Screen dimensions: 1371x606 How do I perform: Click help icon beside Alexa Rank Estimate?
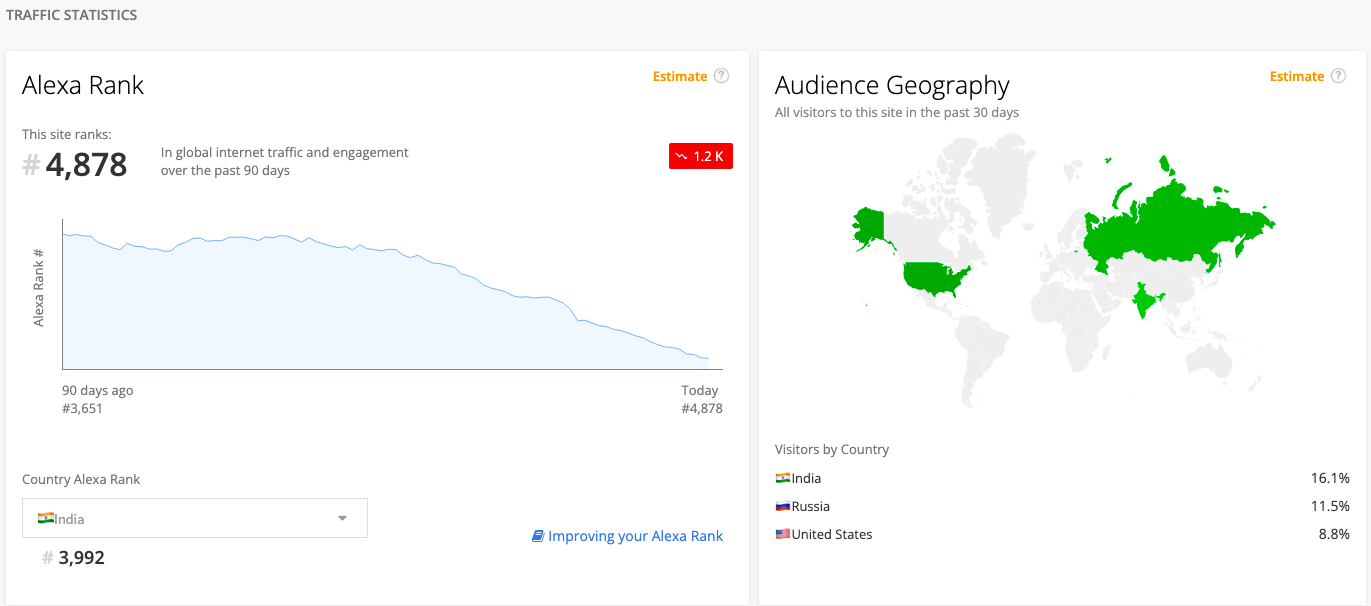point(721,76)
